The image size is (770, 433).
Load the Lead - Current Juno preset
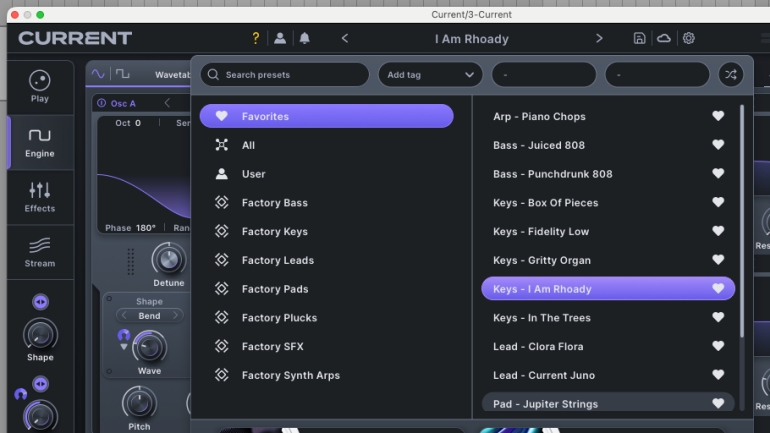pos(608,375)
